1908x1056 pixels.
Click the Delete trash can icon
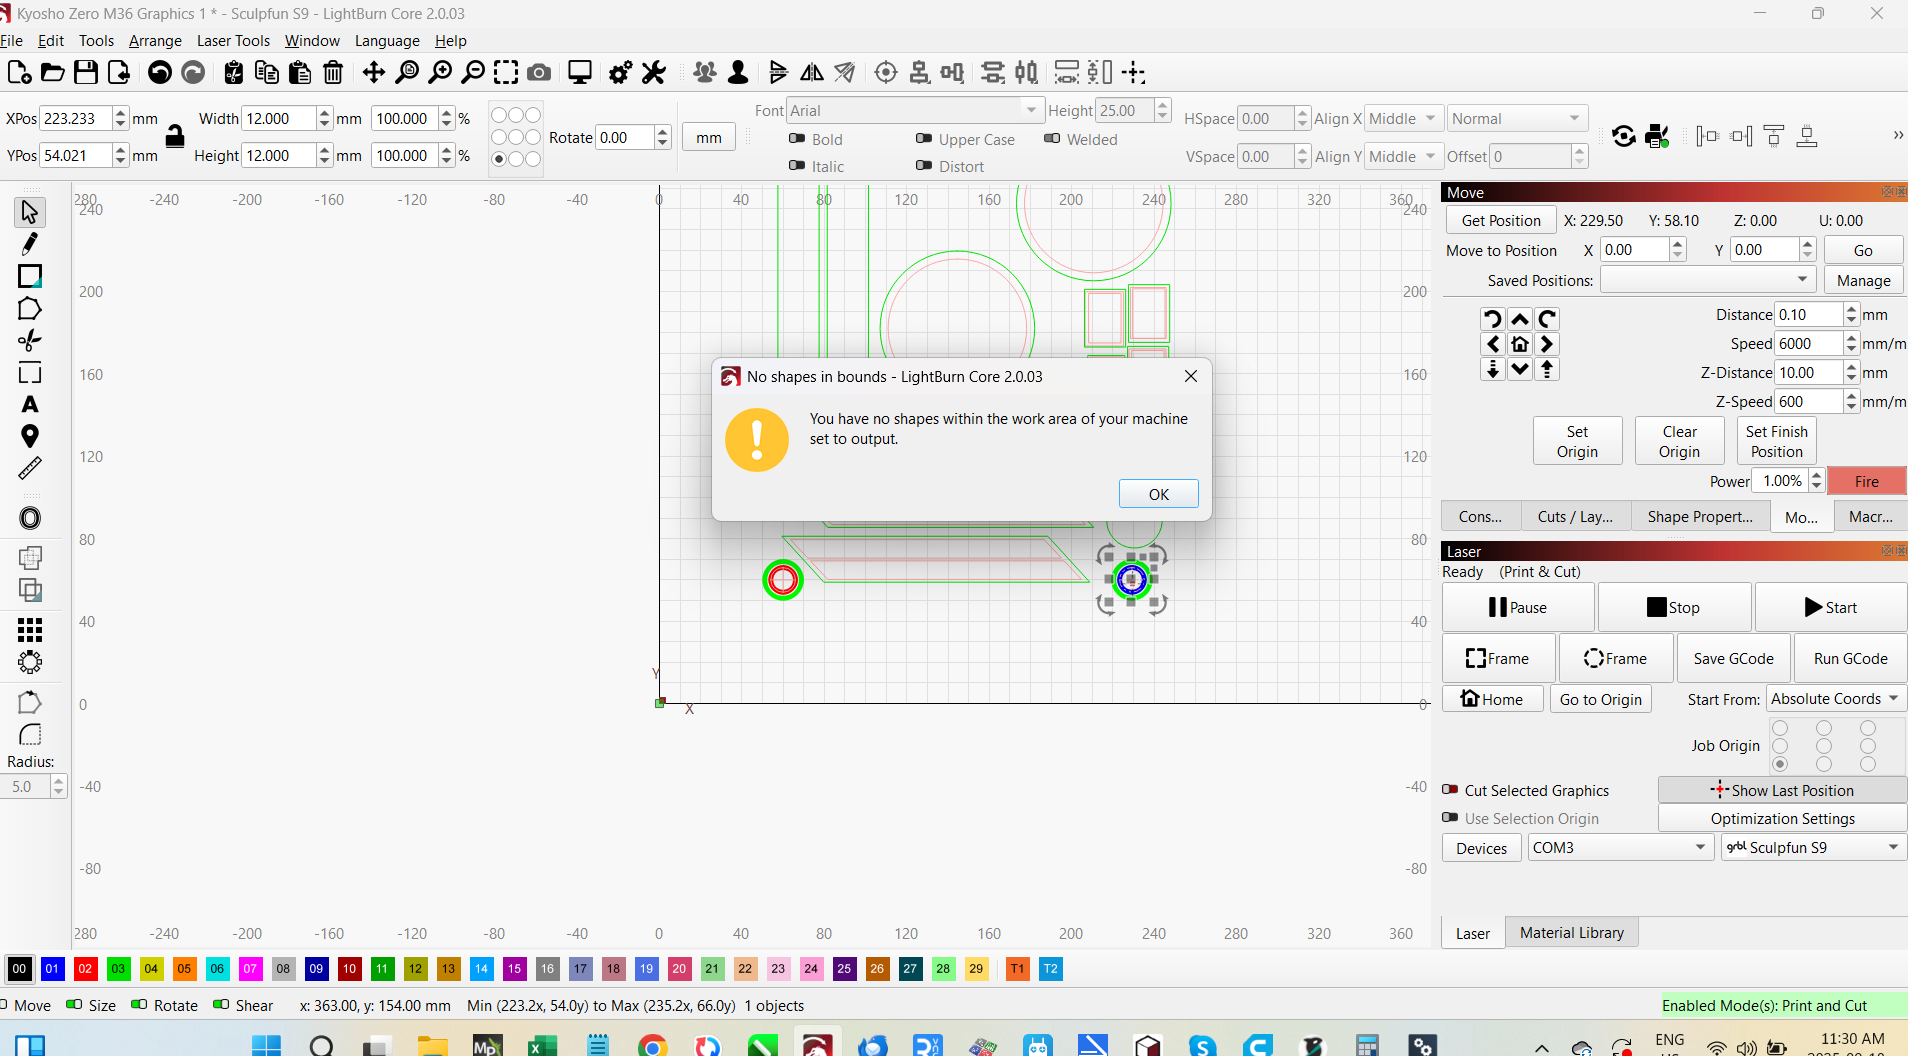point(333,72)
